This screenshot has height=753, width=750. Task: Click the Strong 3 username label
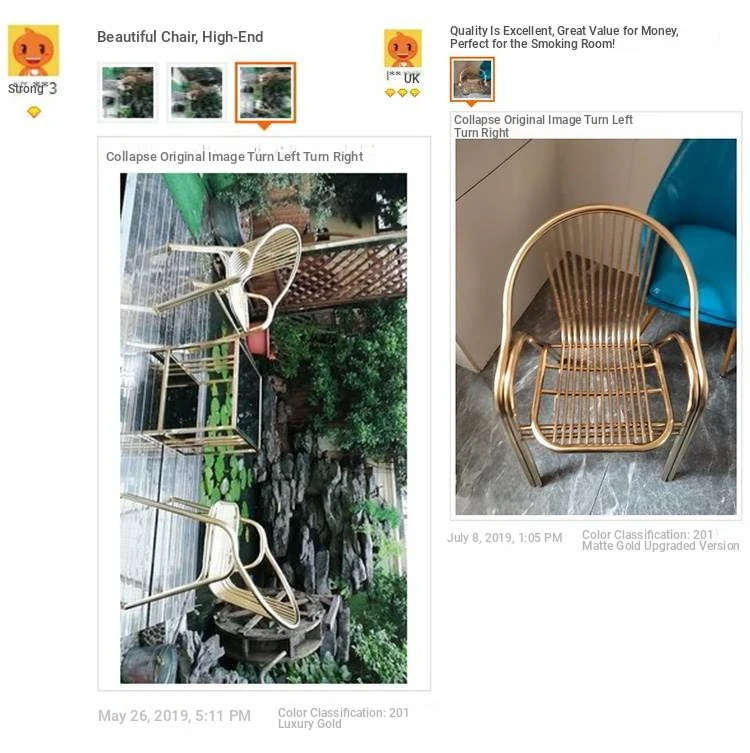[x=32, y=89]
